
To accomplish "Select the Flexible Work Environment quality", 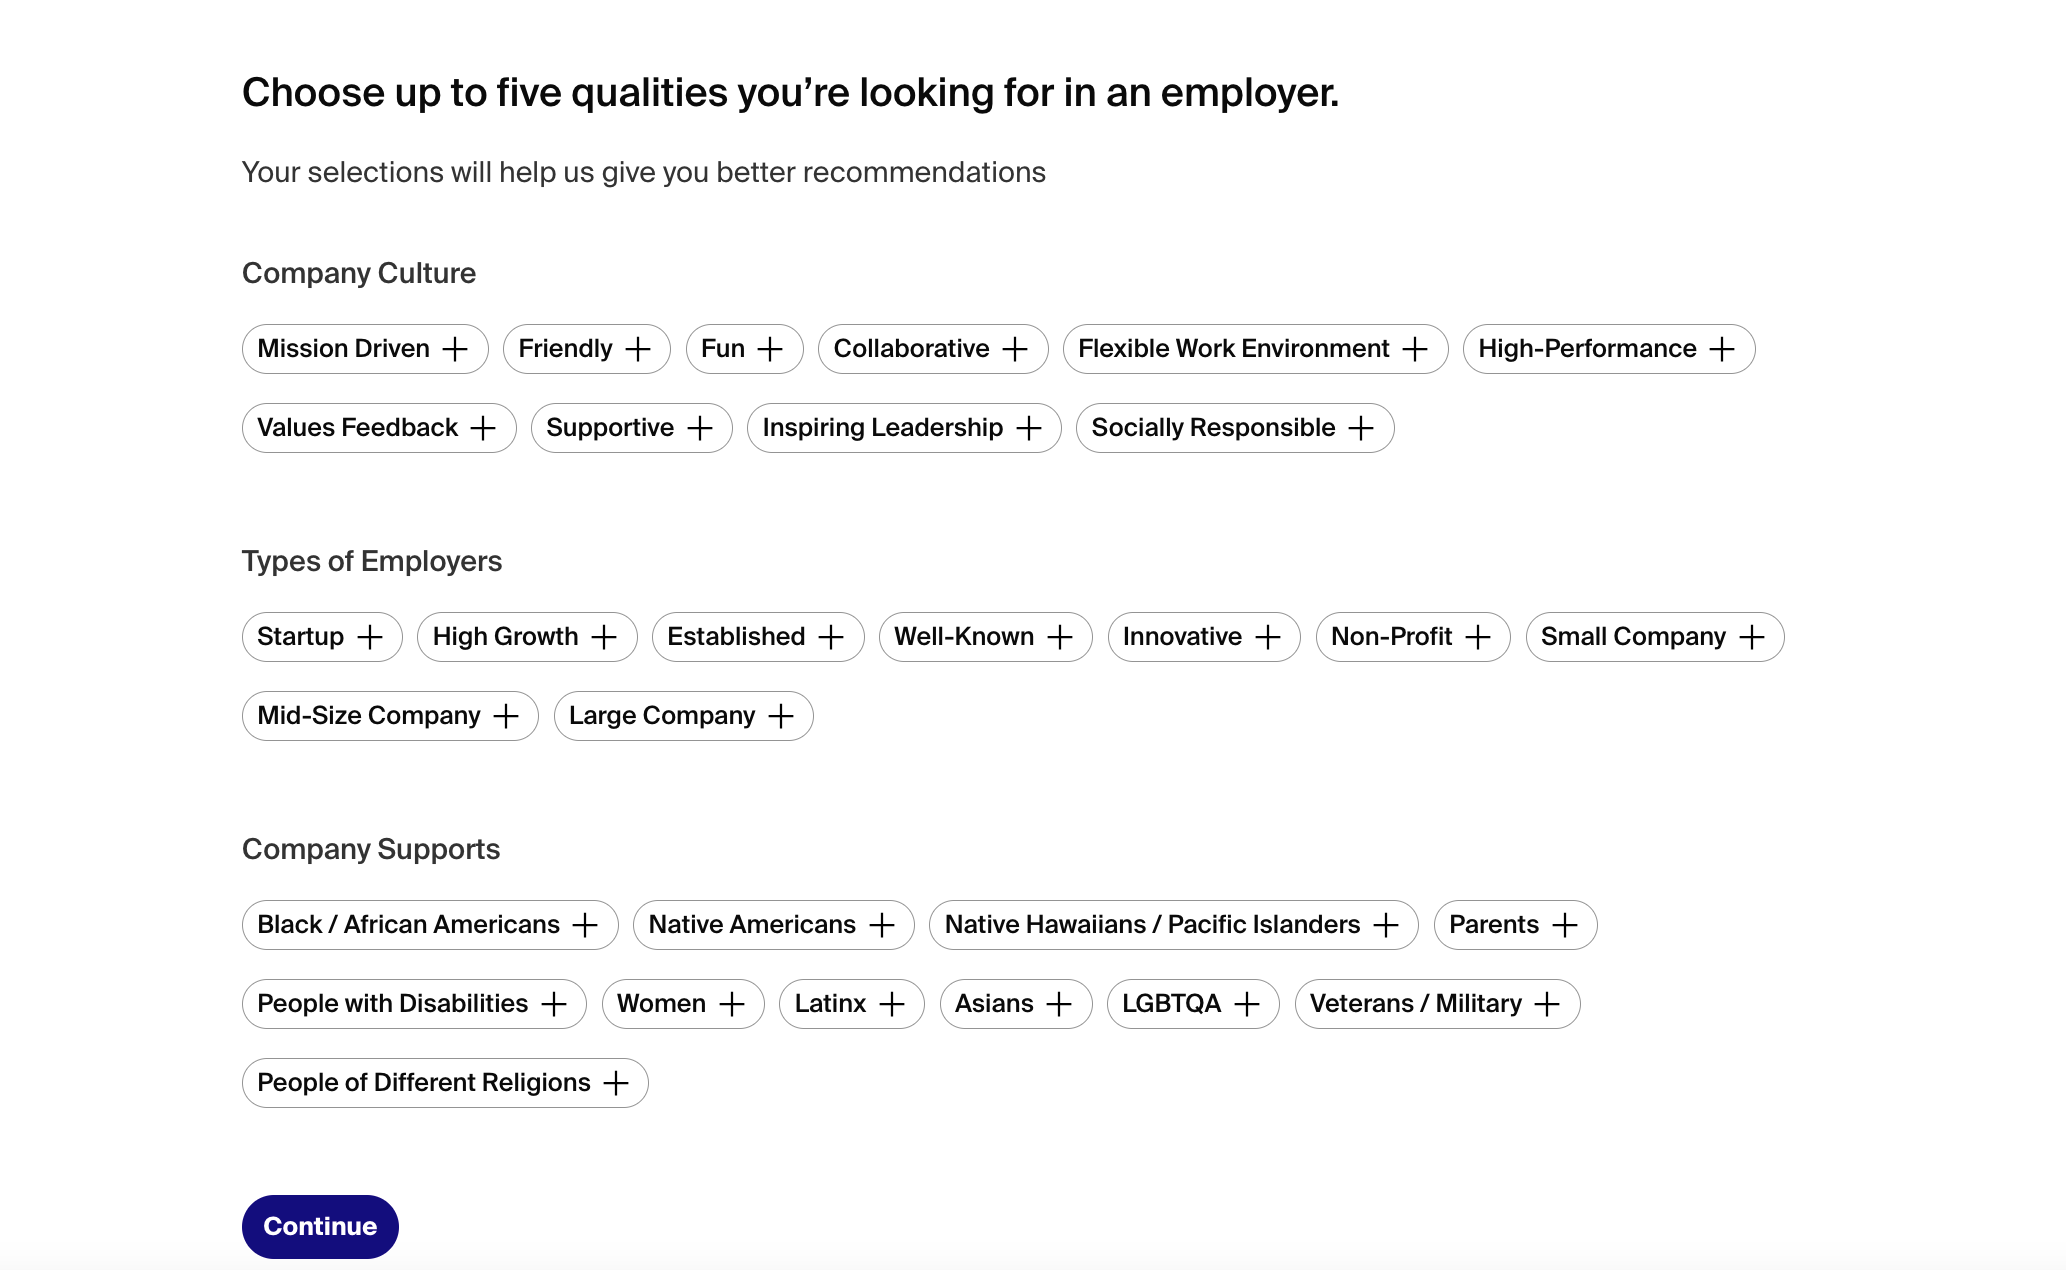I will (1254, 349).
